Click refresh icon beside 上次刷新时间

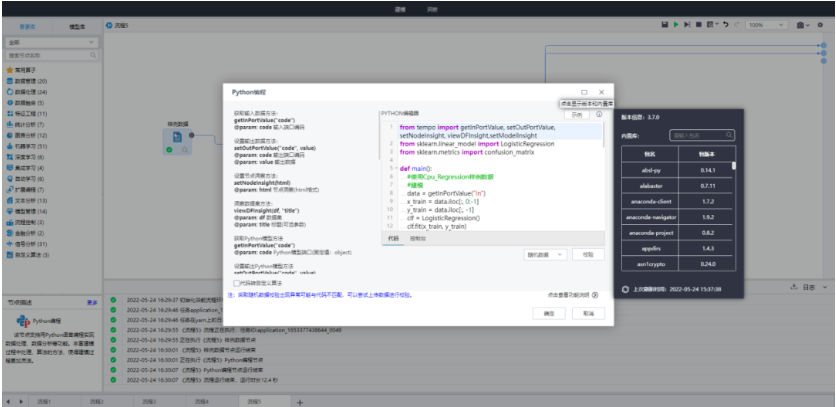pyautogui.click(x=625, y=285)
